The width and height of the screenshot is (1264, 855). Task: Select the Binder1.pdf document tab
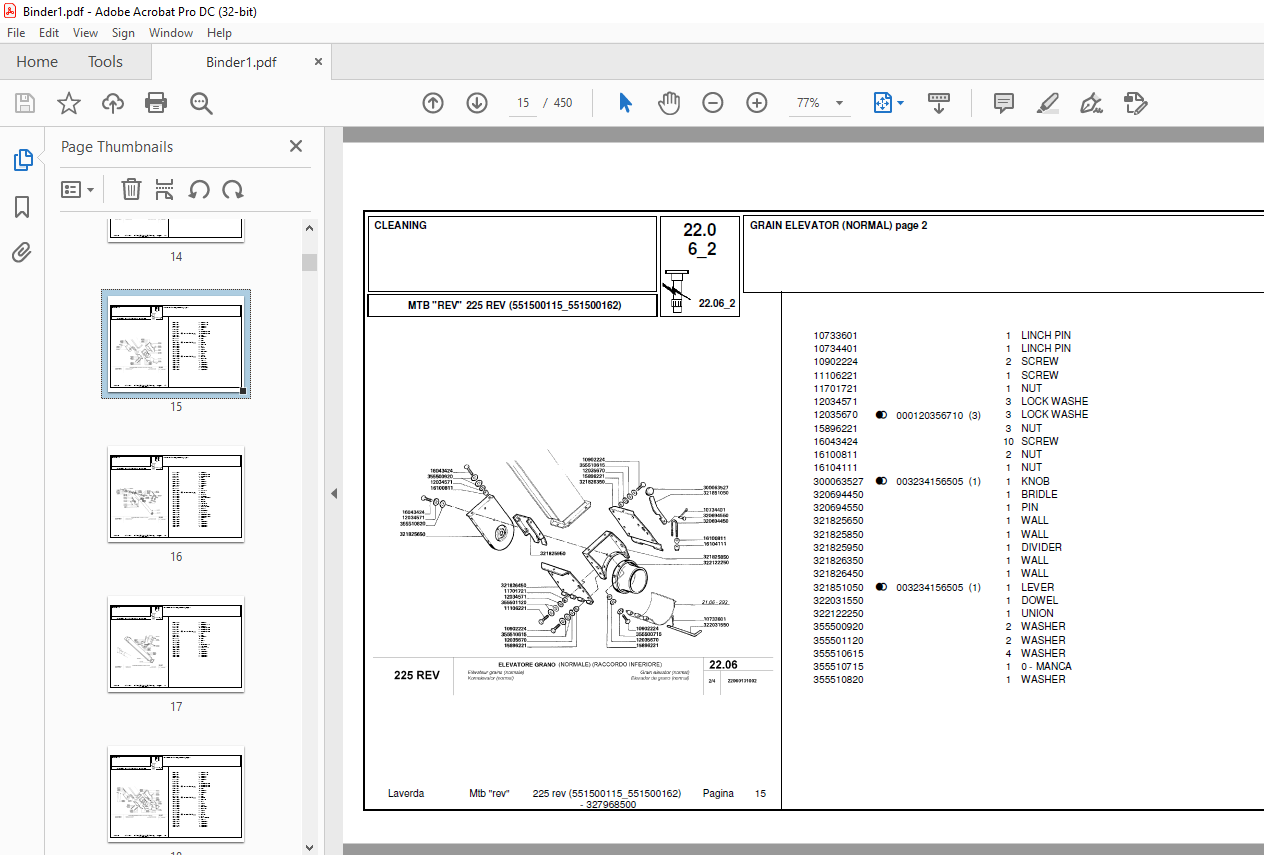coord(241,62)
